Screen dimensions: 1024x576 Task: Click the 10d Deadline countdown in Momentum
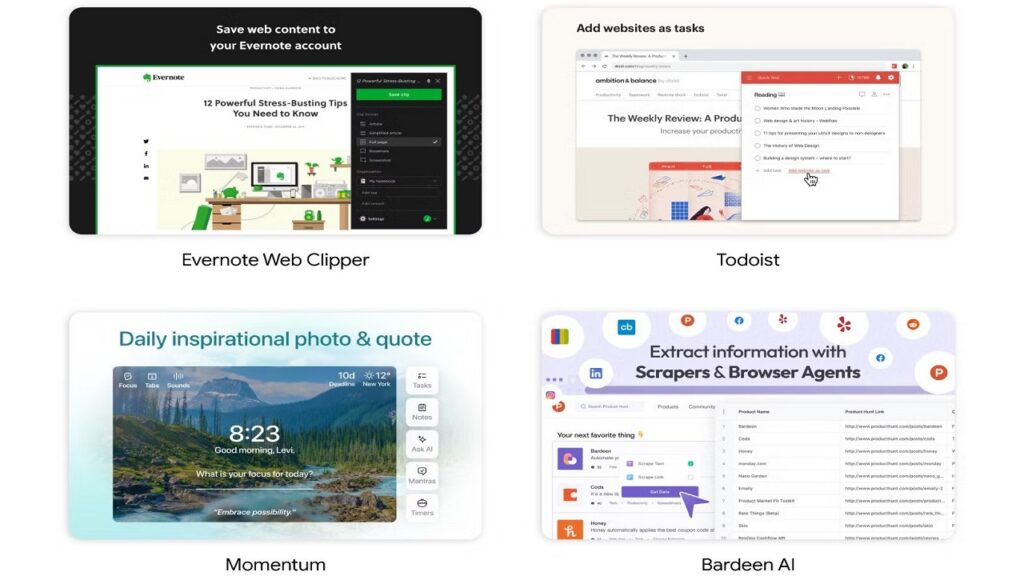(x=344, y=379)
